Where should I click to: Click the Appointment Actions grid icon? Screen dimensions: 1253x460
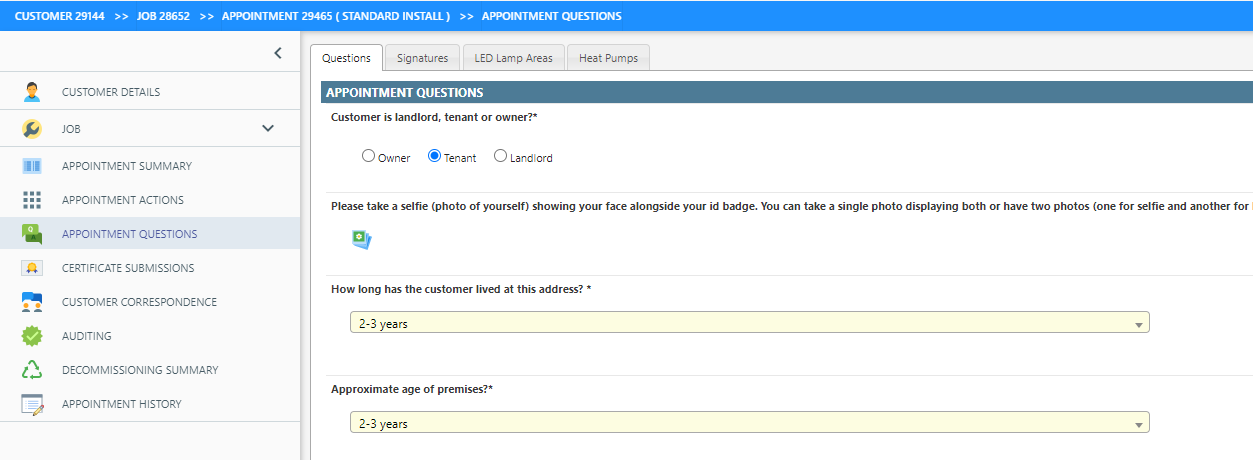pos(32,200)
